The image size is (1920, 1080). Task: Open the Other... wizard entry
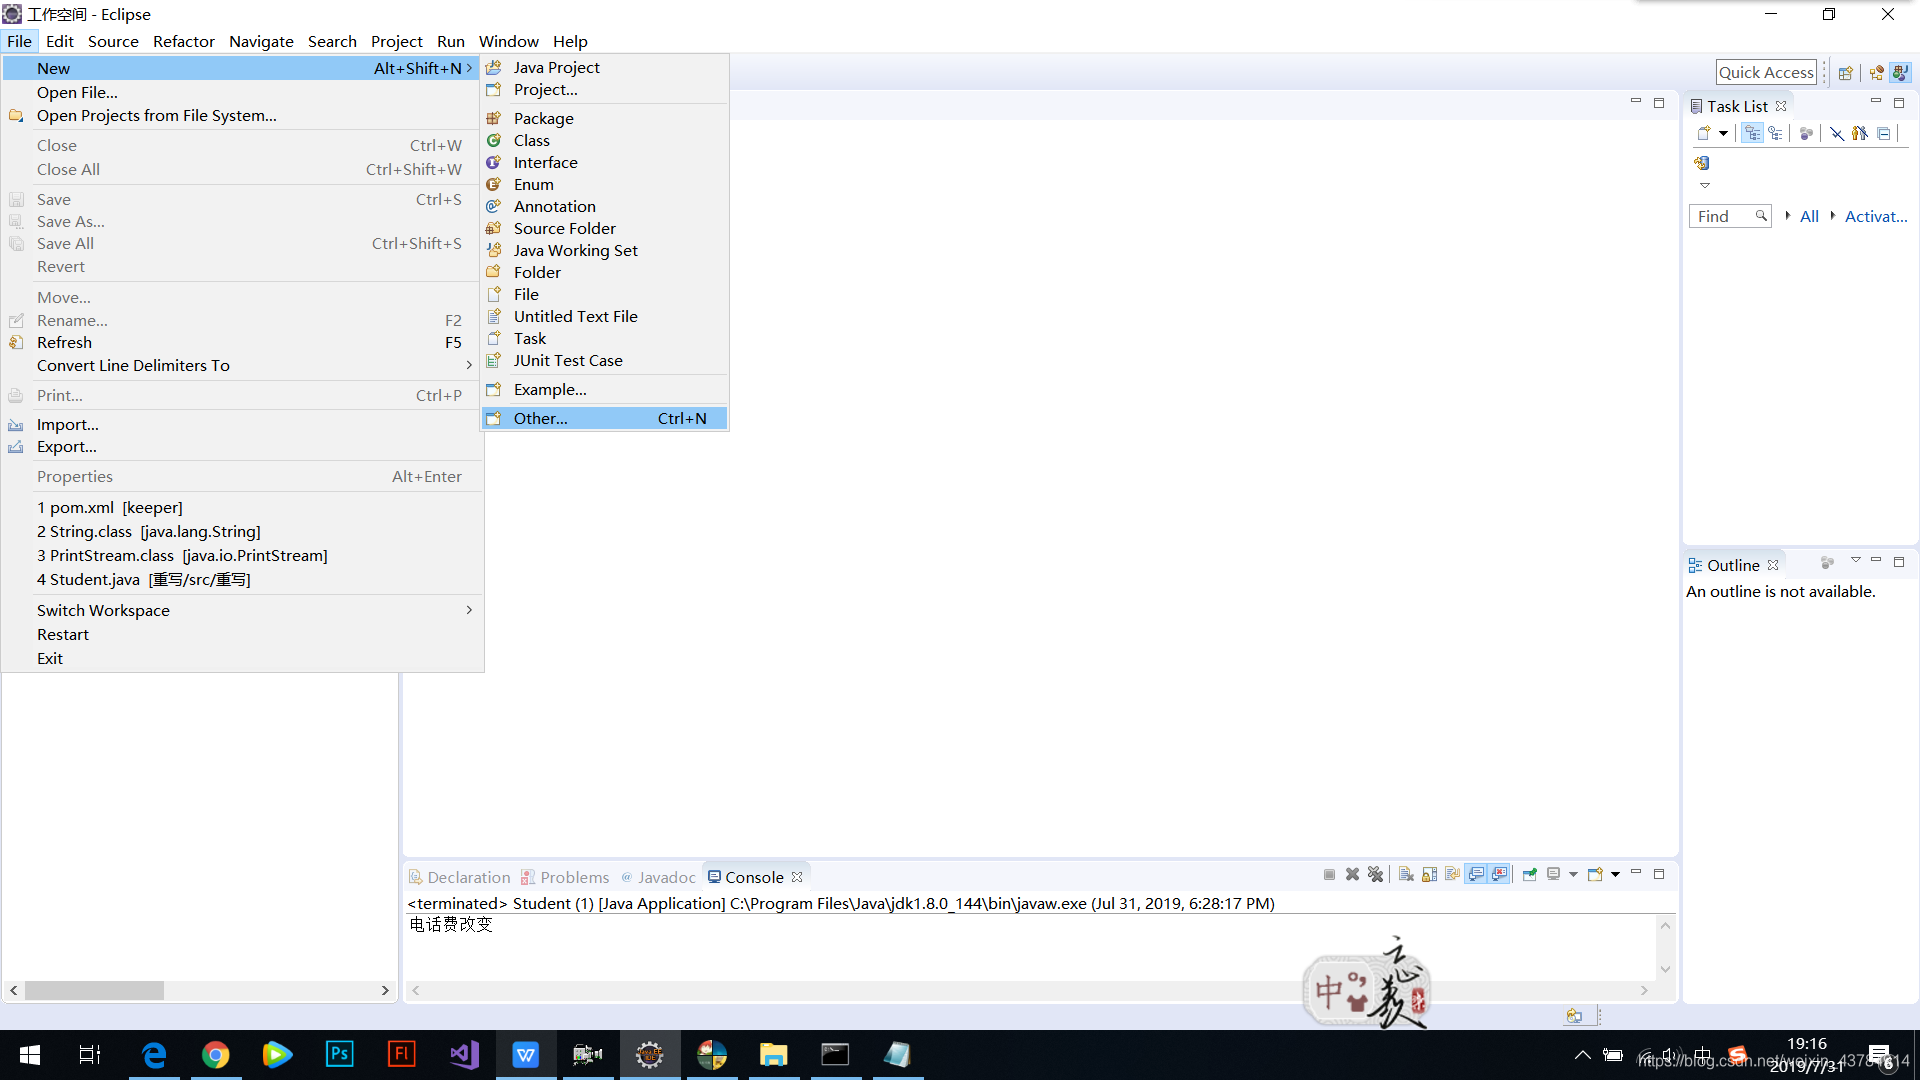[604, 418]
